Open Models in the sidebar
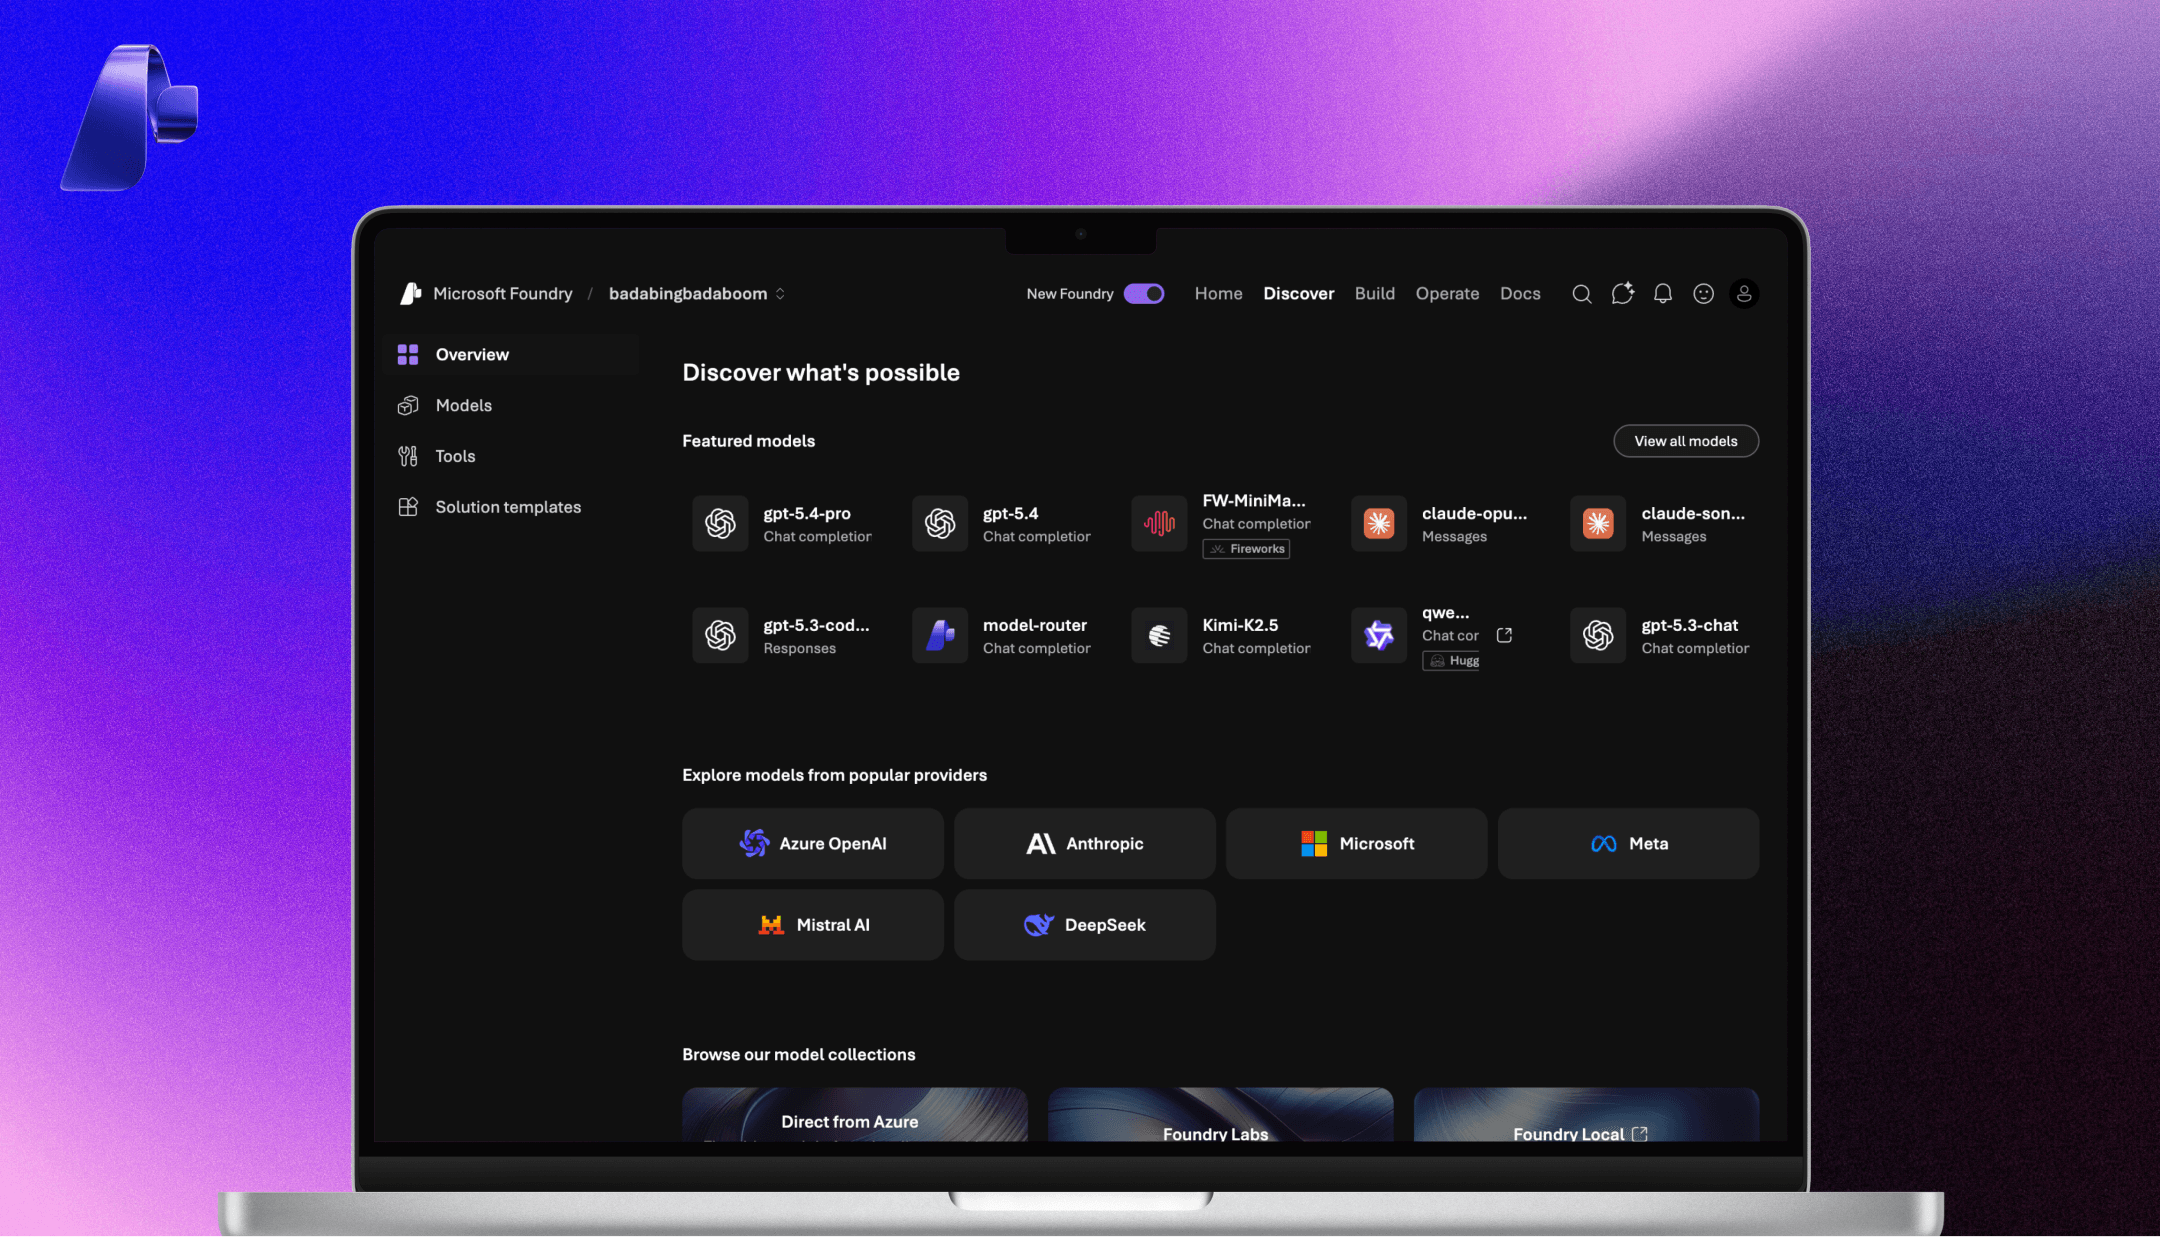The width and height of the screenshot is (2160, 1237). 463,406
